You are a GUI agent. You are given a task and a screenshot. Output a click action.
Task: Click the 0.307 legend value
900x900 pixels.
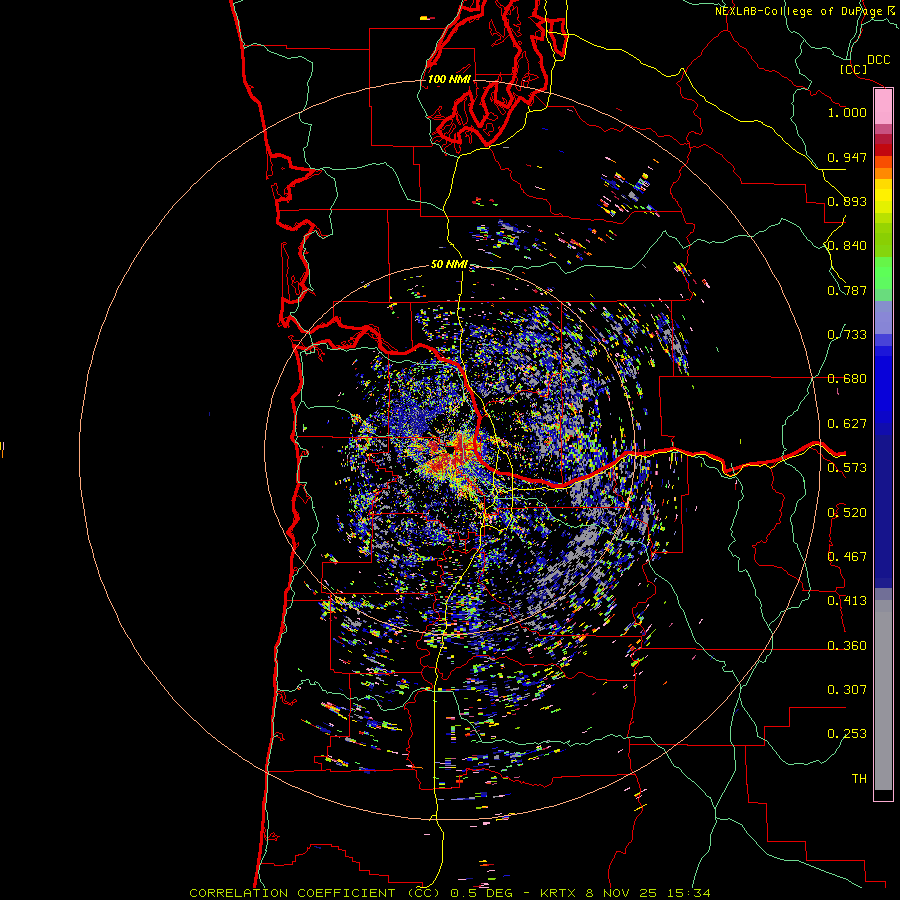point(847,690)
